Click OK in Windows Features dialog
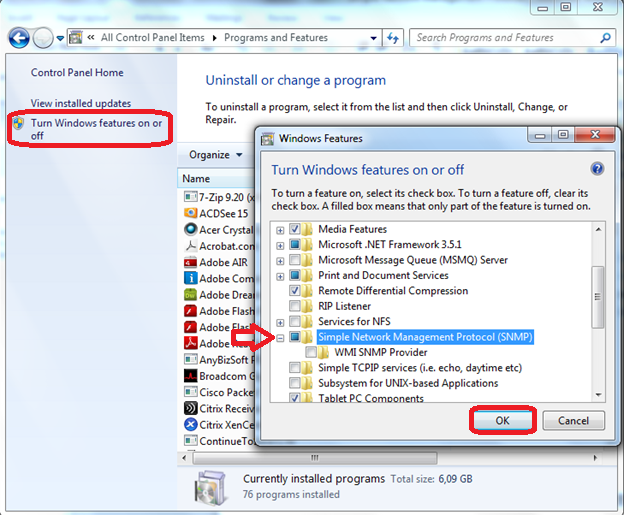624x515 pixels. pyautogui.click(x=502, y=421)
